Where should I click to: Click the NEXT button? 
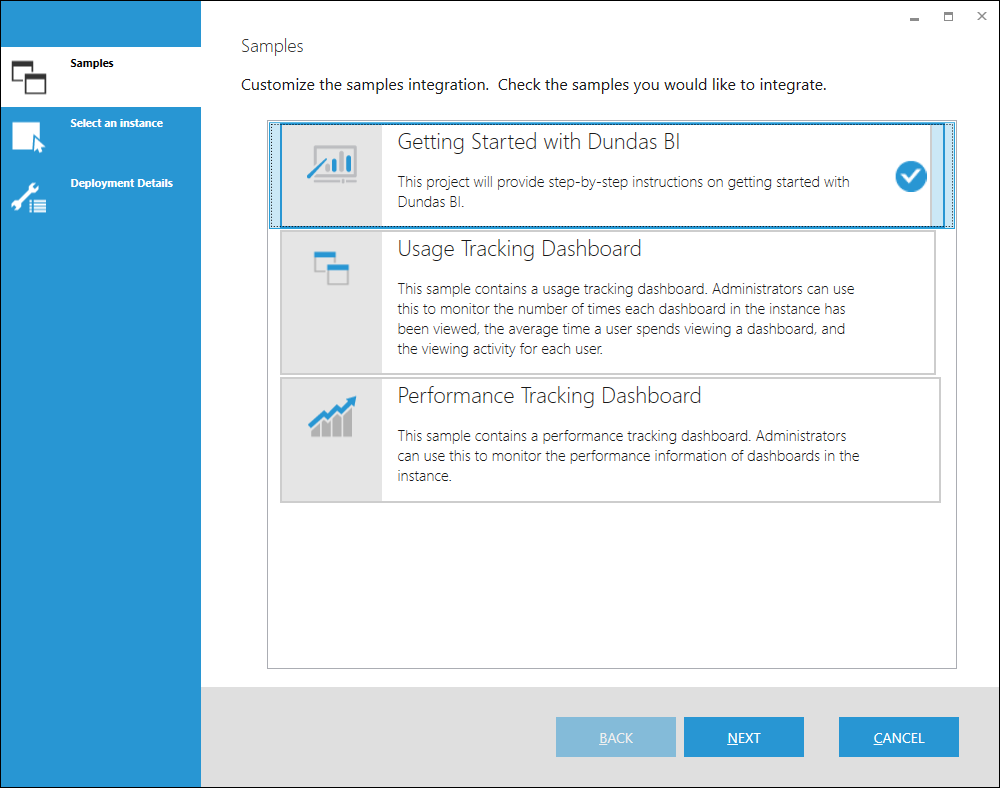[744, 737]
